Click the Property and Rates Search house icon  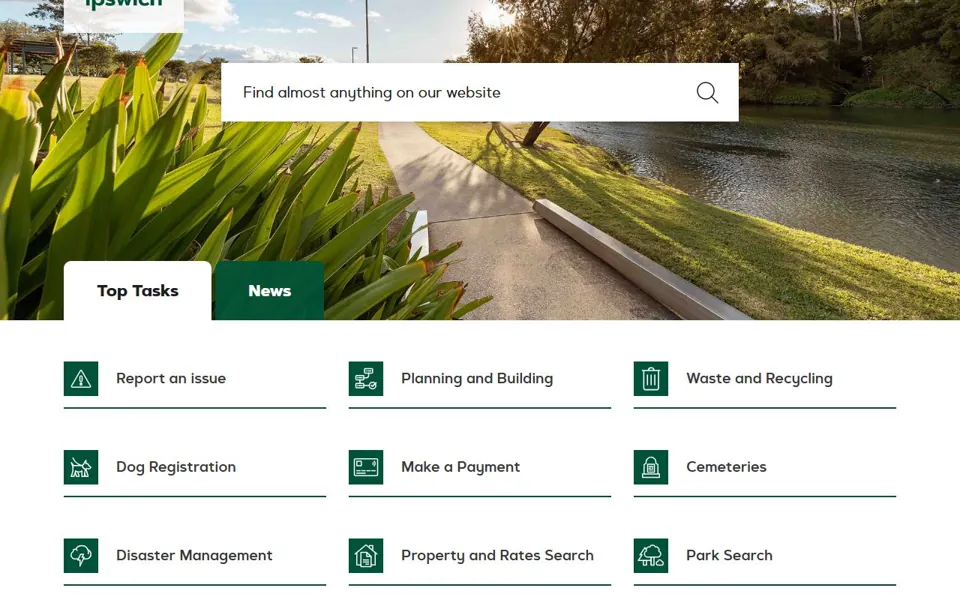(366, 555)
